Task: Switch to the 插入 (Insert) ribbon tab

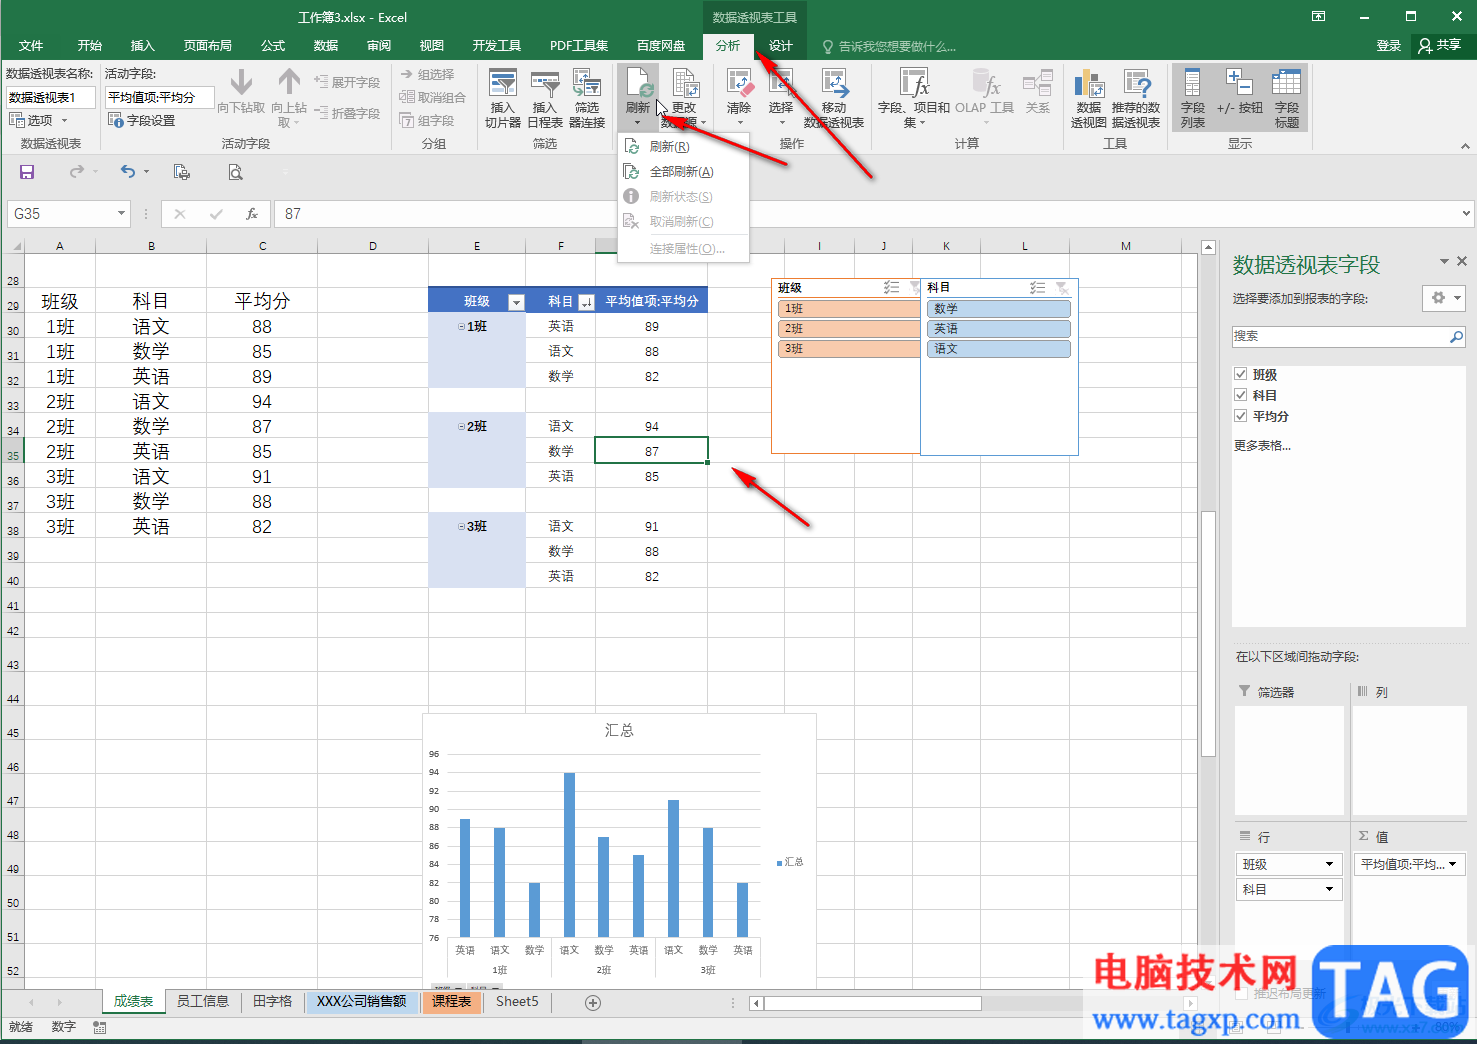Action: pos(143,46)
